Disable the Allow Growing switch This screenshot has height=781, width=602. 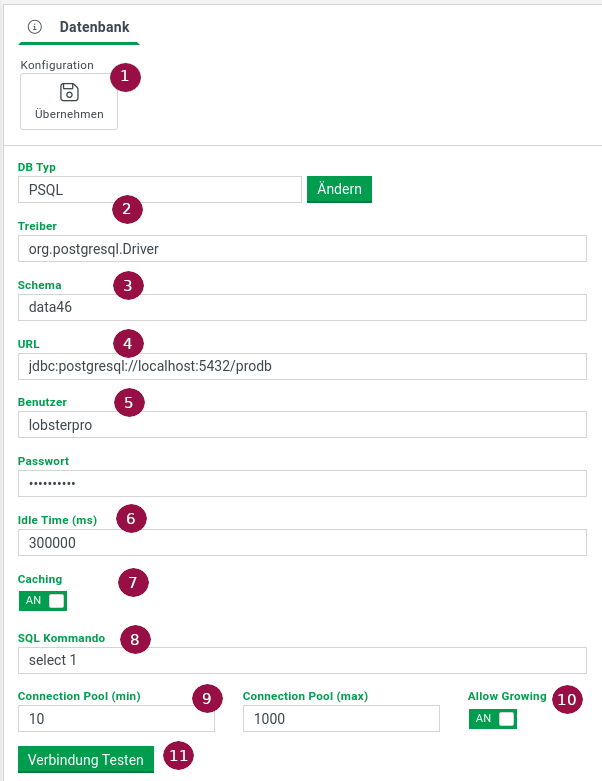click(x=492, y=719)
